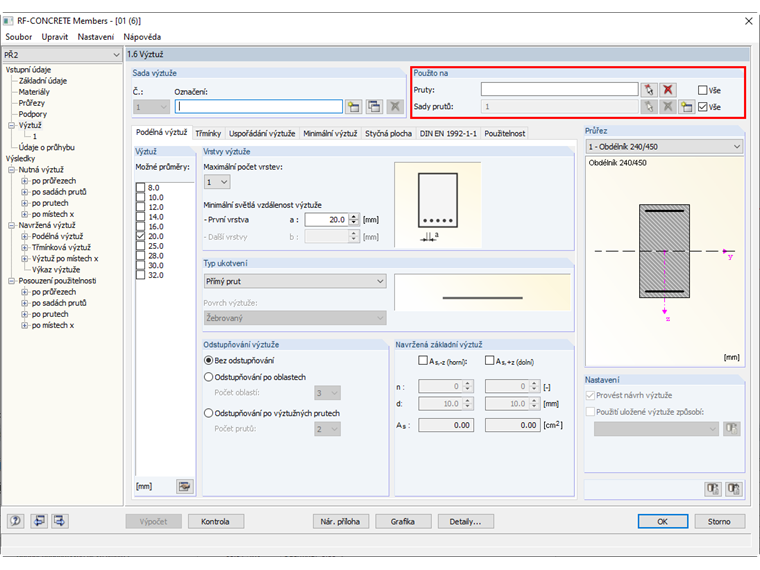Cancel with the Storno button
760x570 pixels.
click(719, 522)
